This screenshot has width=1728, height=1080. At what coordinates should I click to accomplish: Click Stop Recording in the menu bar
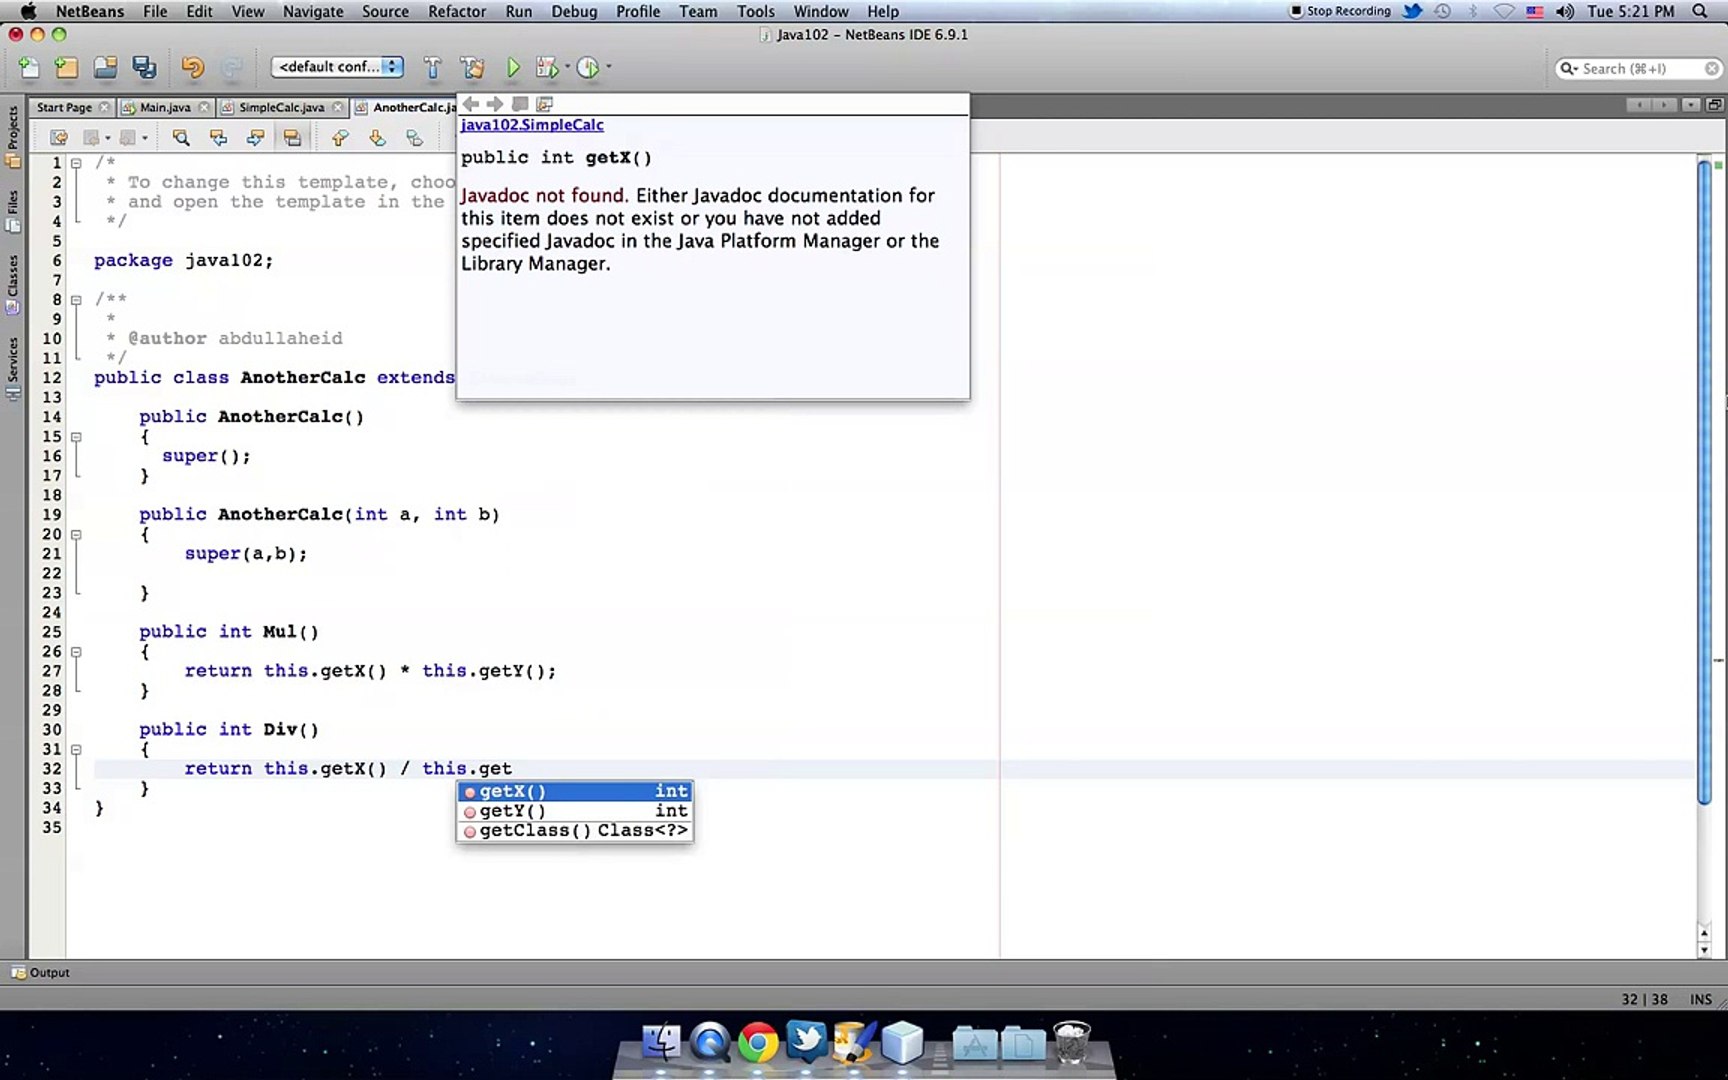(x=1340, y=11)
